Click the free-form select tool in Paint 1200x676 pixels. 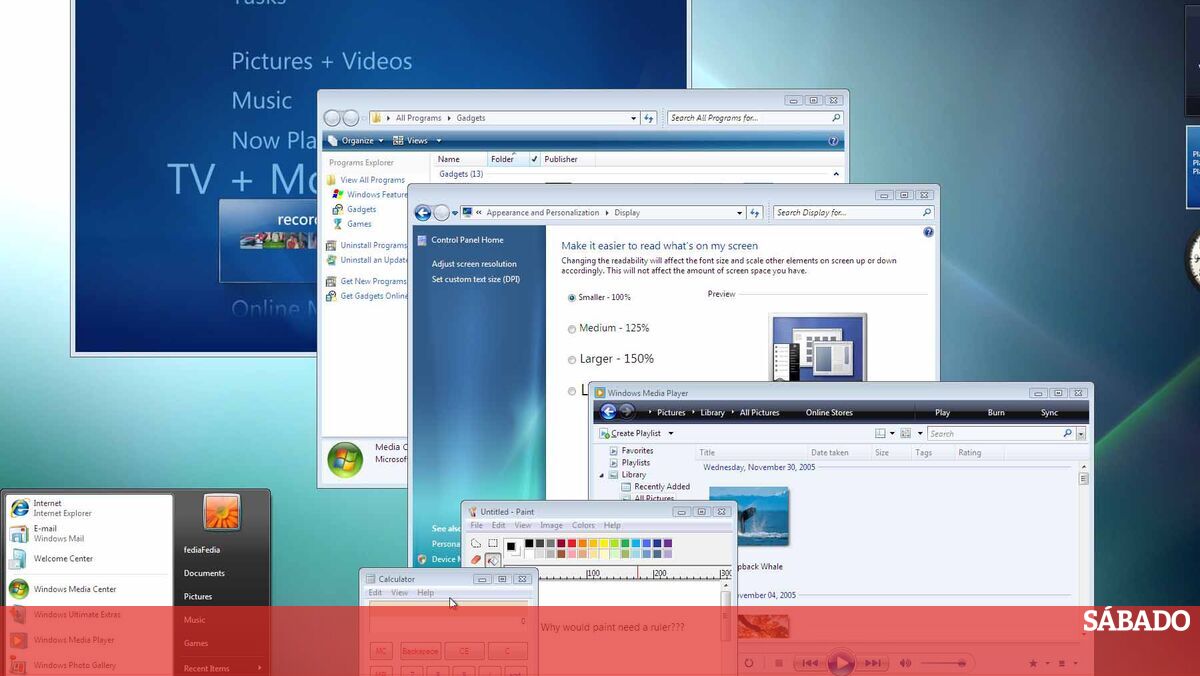[x=476, y=543]
